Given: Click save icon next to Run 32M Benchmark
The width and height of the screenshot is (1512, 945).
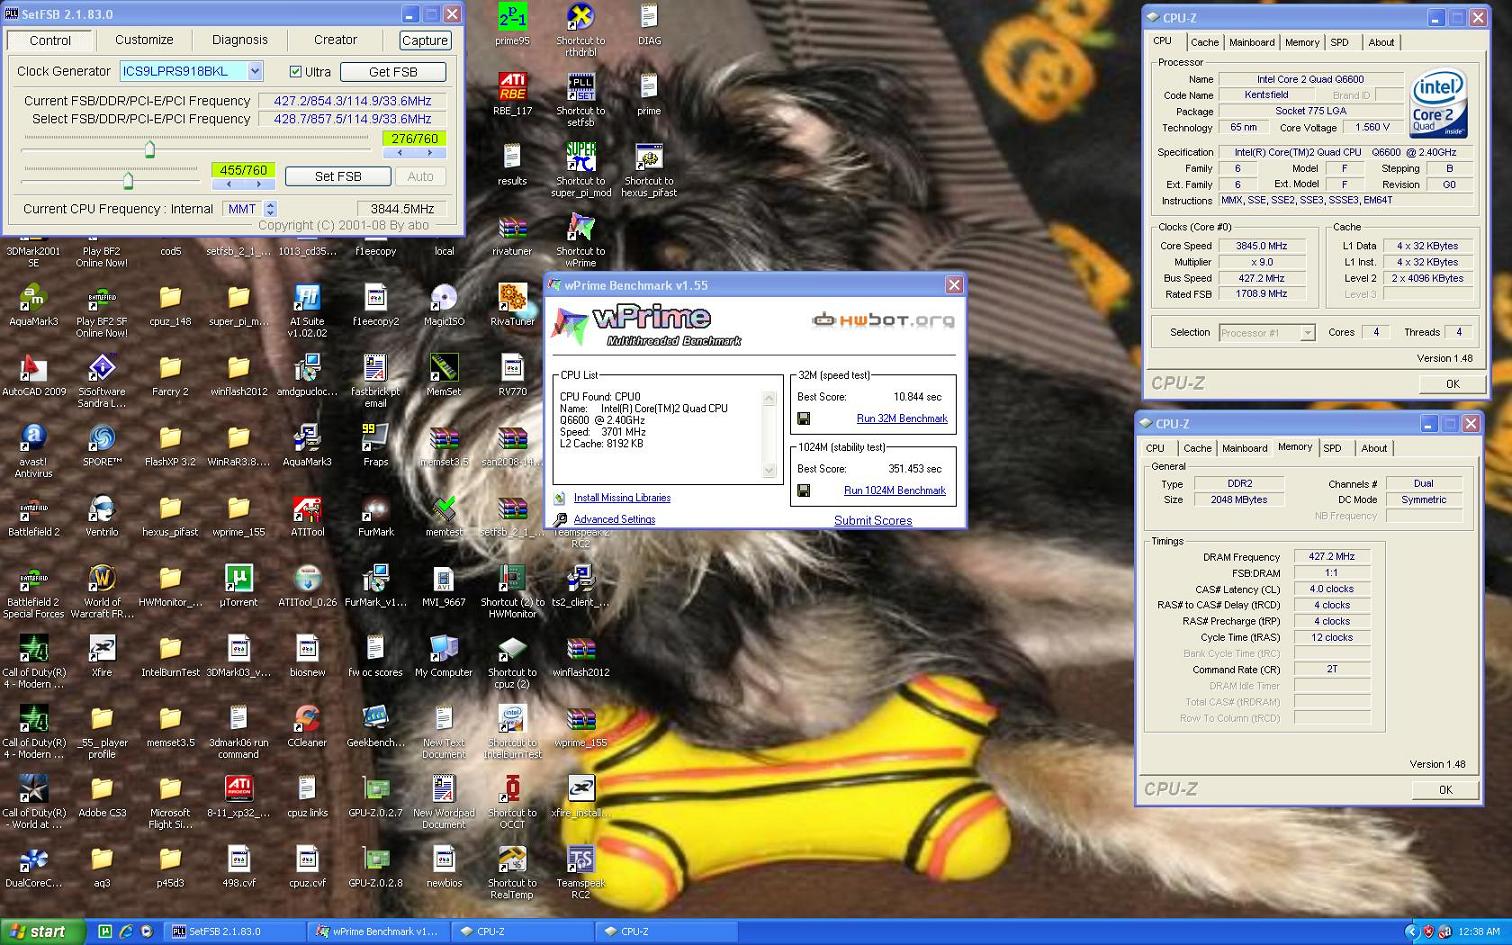Looking at the screenshot, I should [x=803, y=419].
